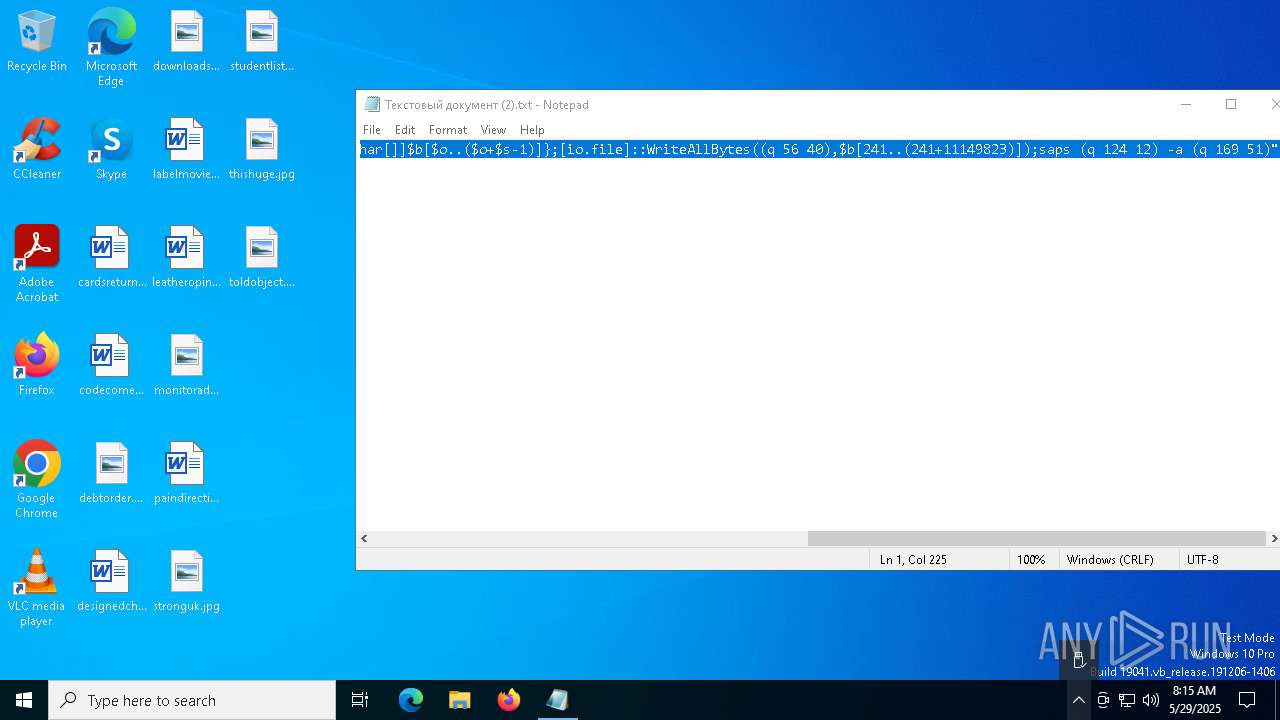Launch Microsoft Edge from the desktop
Viewport: 1280px width, 720px height.
pyautogui.click(x=111, y=48)
